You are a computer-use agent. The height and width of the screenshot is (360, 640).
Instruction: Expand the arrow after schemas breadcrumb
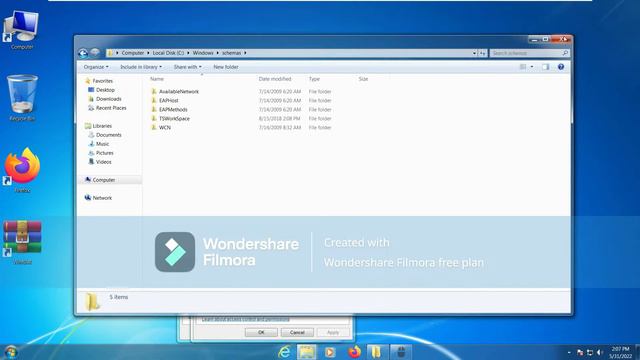click(245, 53)
